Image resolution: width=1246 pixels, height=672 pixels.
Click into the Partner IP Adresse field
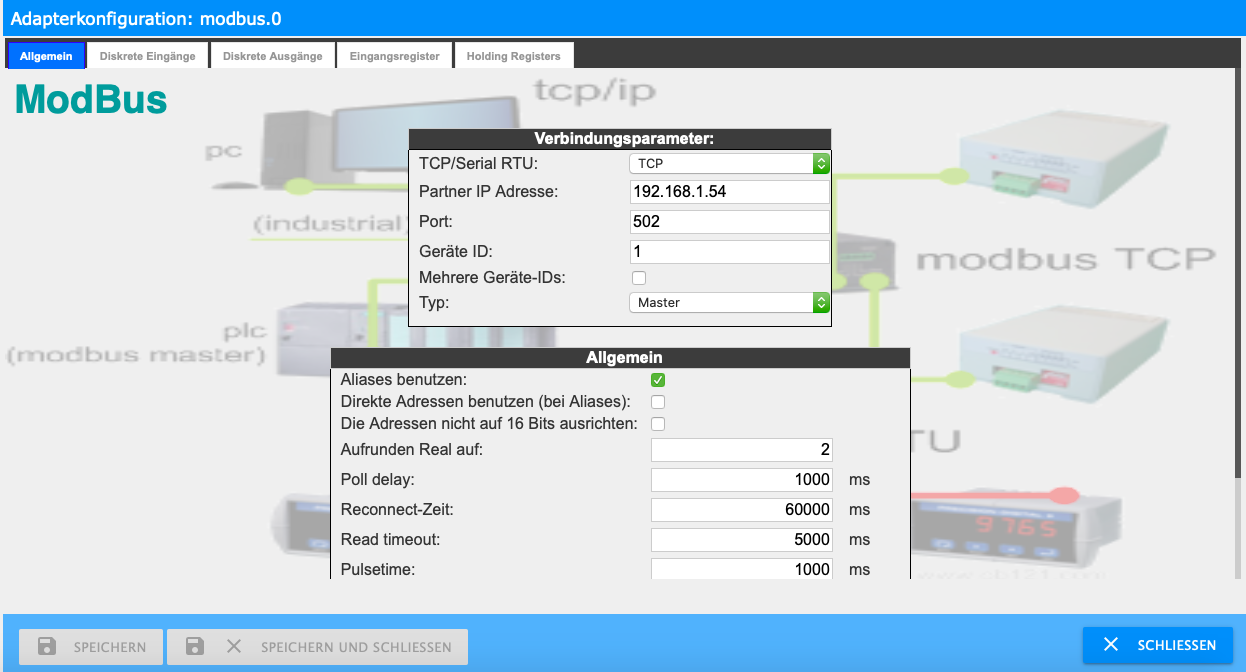point(729,192)
